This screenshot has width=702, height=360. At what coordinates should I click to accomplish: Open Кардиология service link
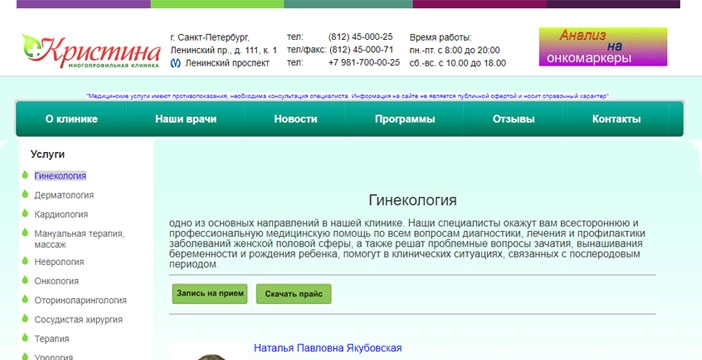tap(61, 214)
